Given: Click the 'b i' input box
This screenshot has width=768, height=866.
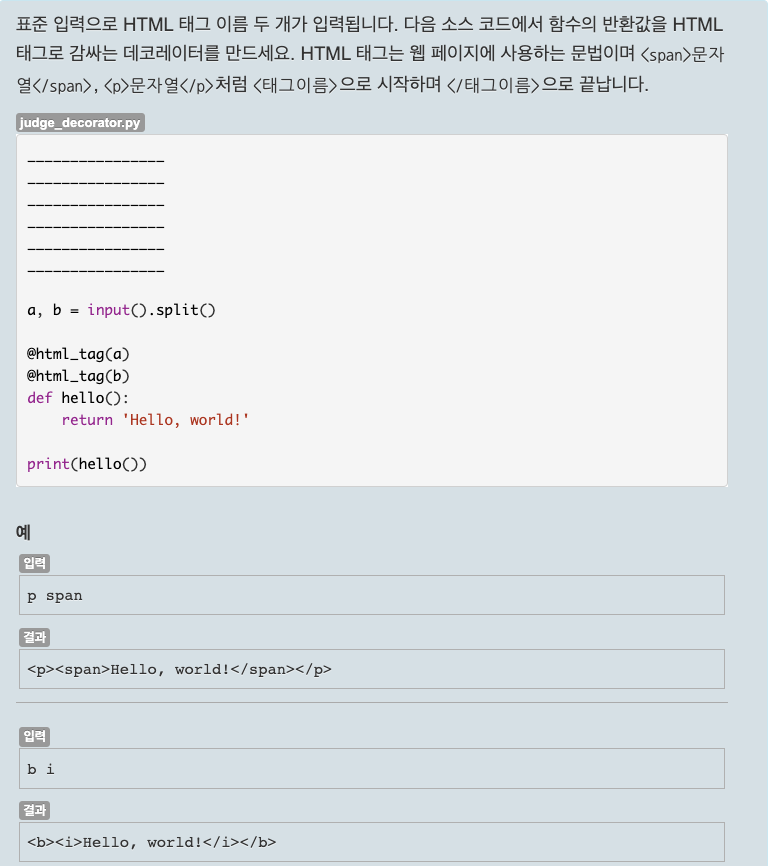Looking at the screenshot, I should (x=372, y=769).
